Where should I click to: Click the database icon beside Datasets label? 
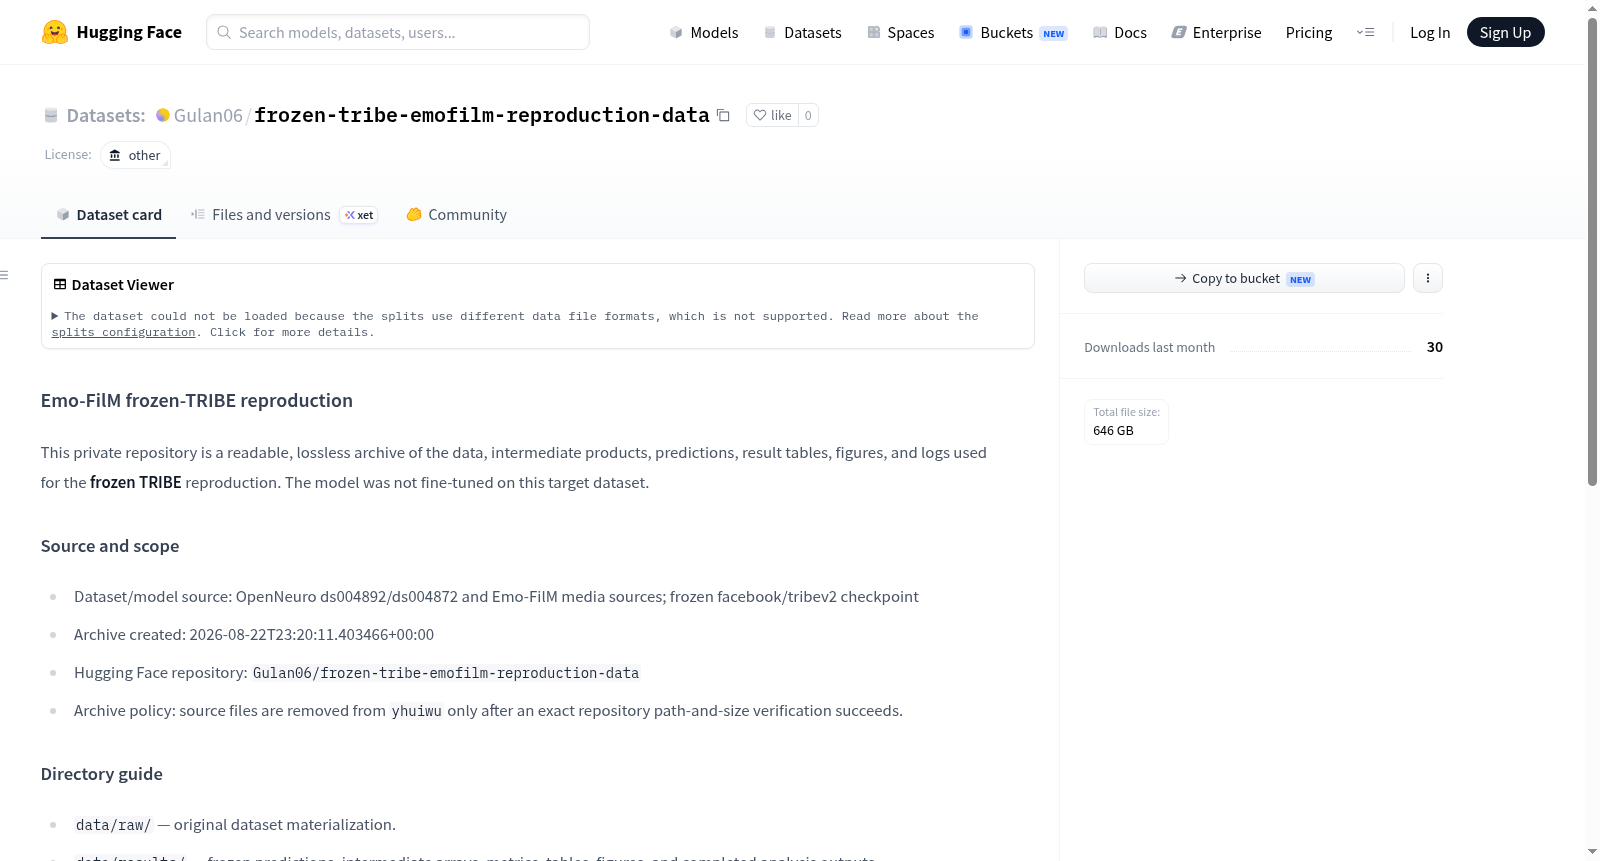pos(51,115)
